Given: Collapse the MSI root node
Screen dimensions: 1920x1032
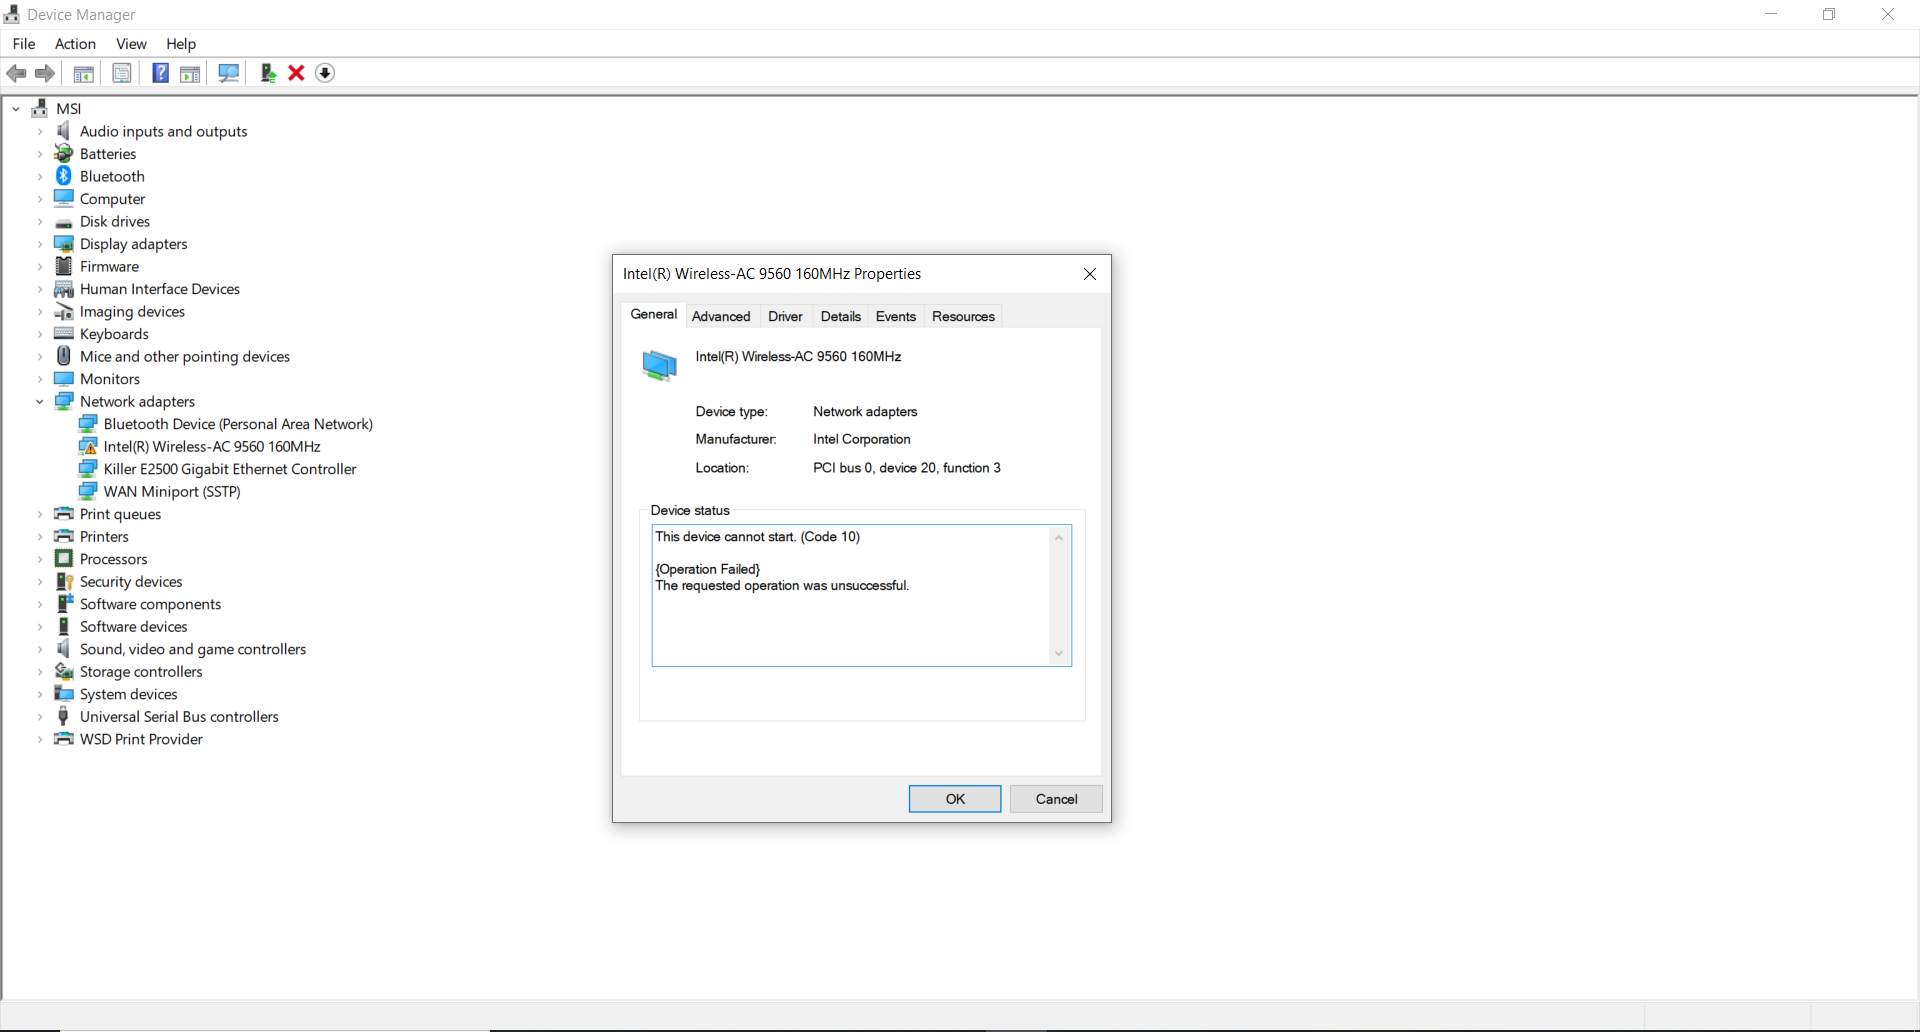Looking at the screenshot, I should (16, 108).
